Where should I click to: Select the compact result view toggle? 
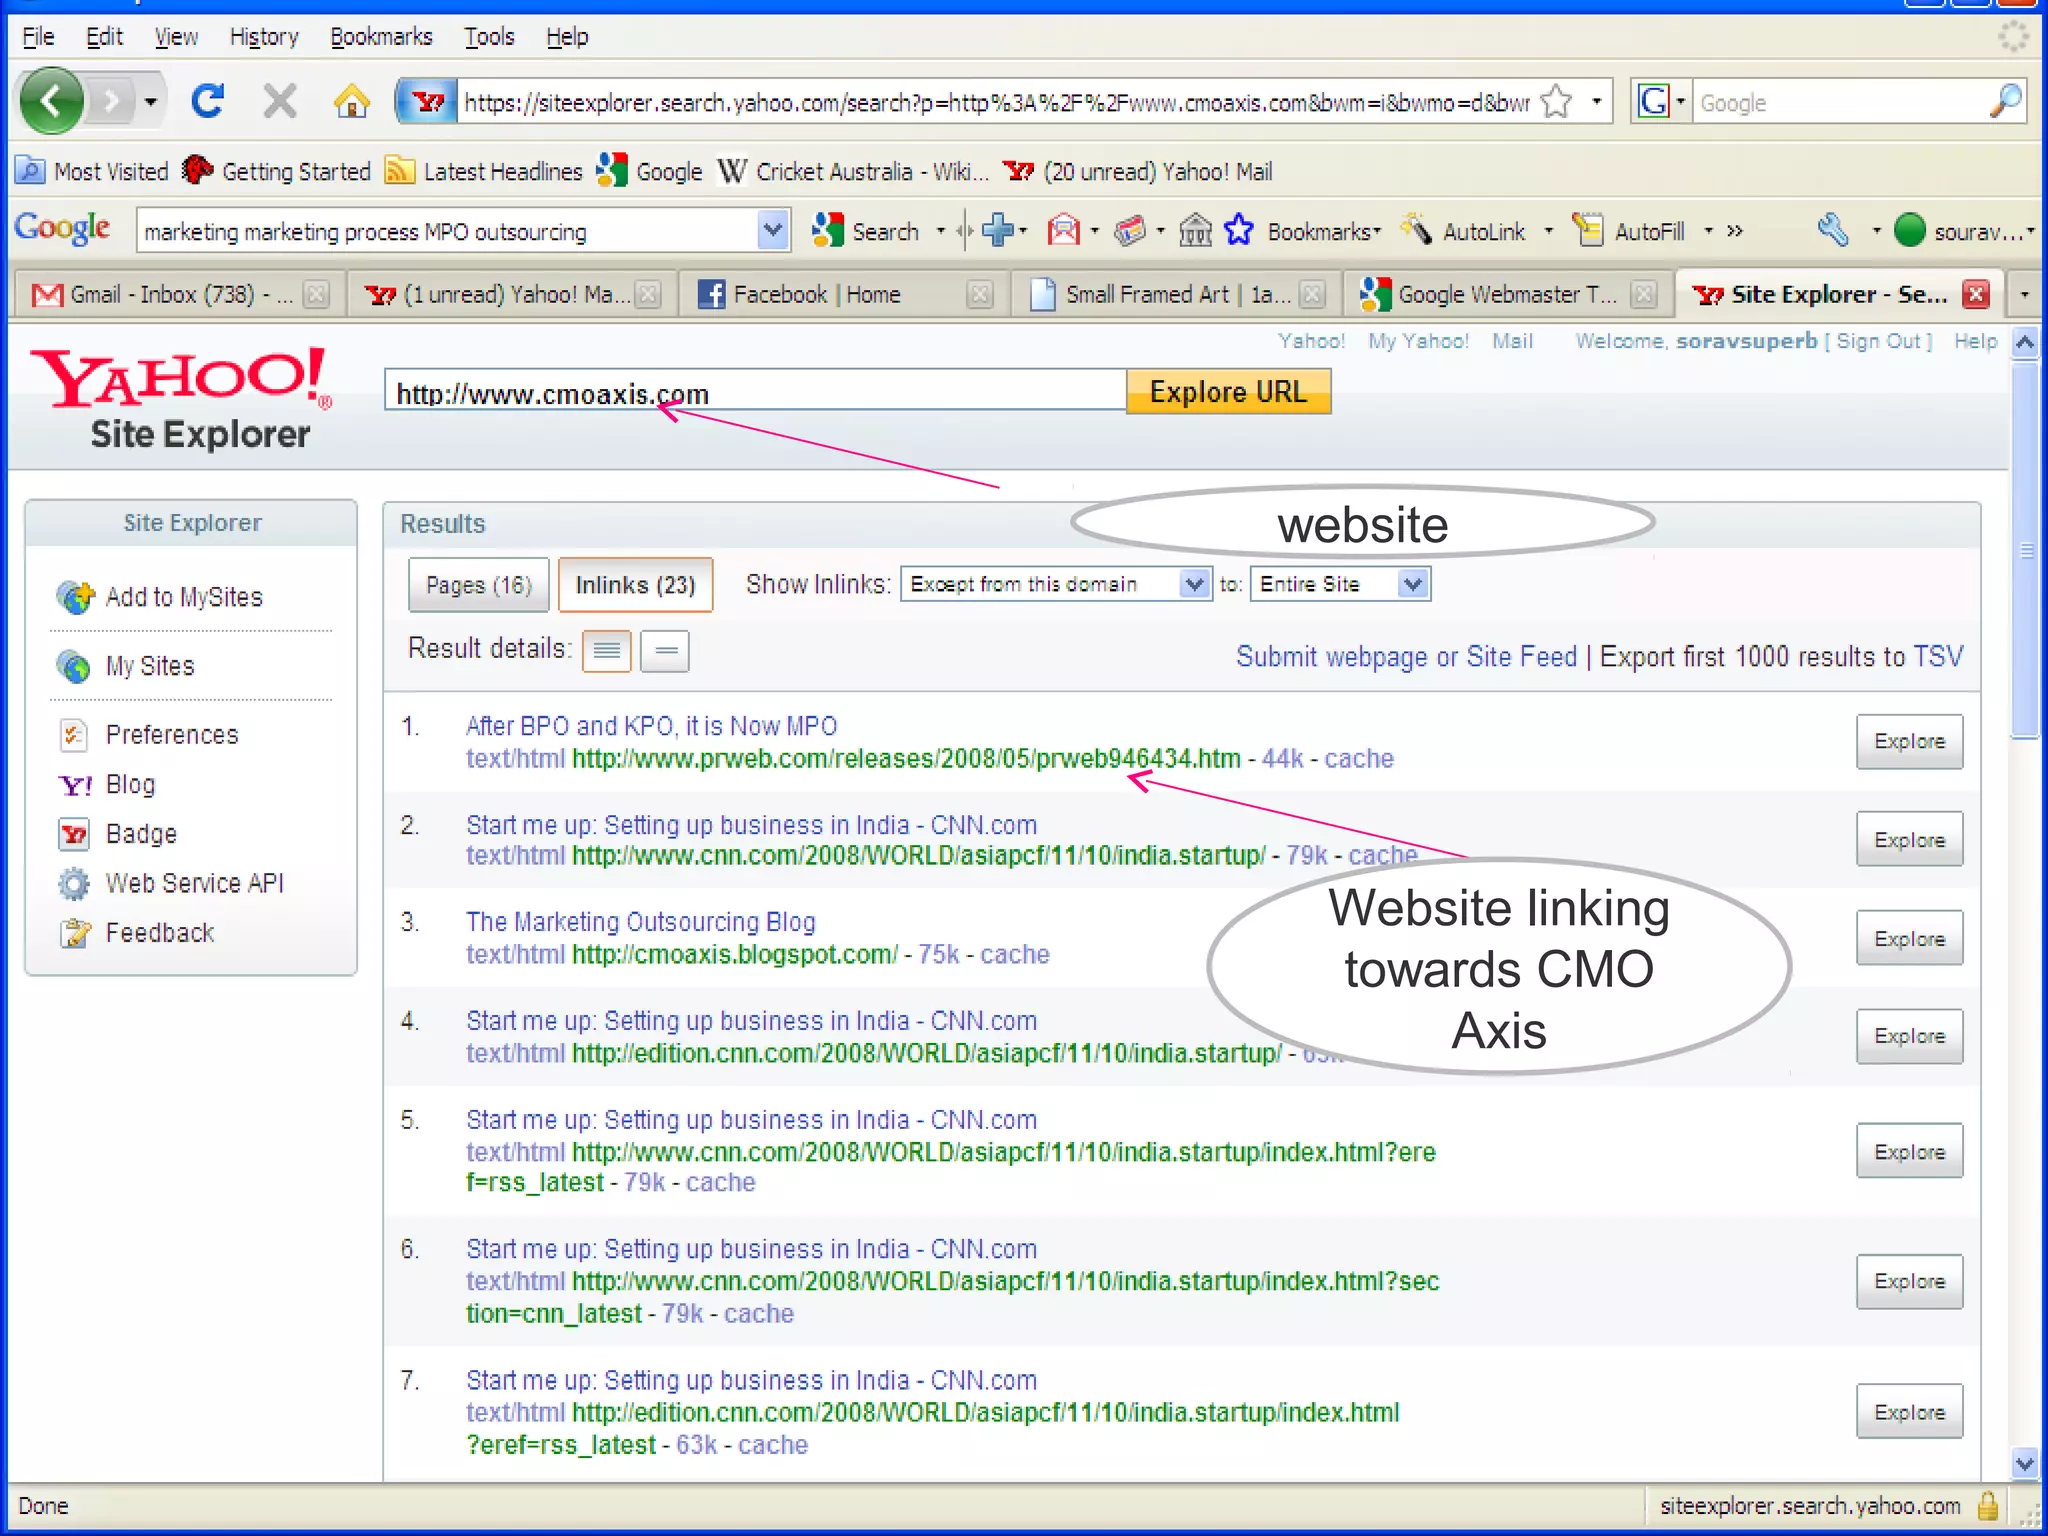(x=665, y=651)
